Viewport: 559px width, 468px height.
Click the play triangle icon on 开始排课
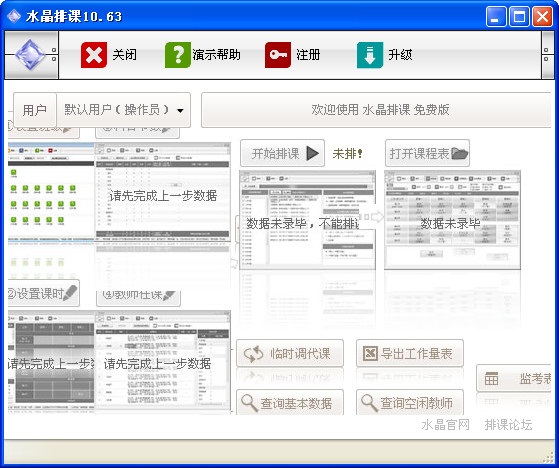(x=313, y=153)
